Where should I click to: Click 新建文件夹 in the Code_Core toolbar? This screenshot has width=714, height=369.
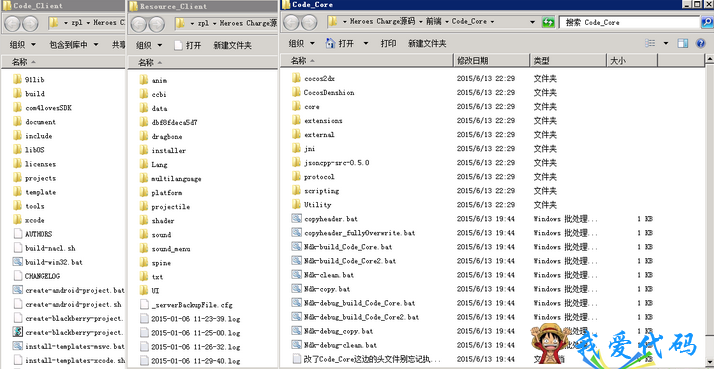click(427, 43)
